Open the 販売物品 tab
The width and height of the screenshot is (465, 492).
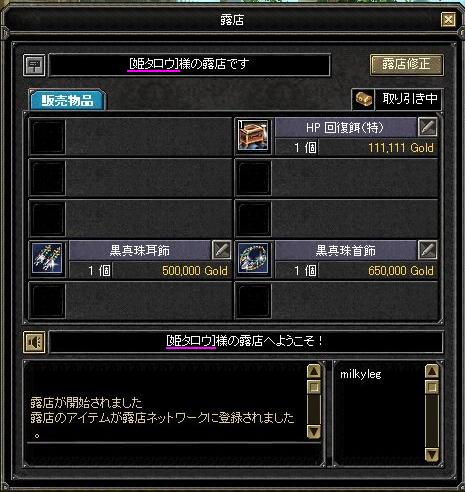click(x=68, y=100)
